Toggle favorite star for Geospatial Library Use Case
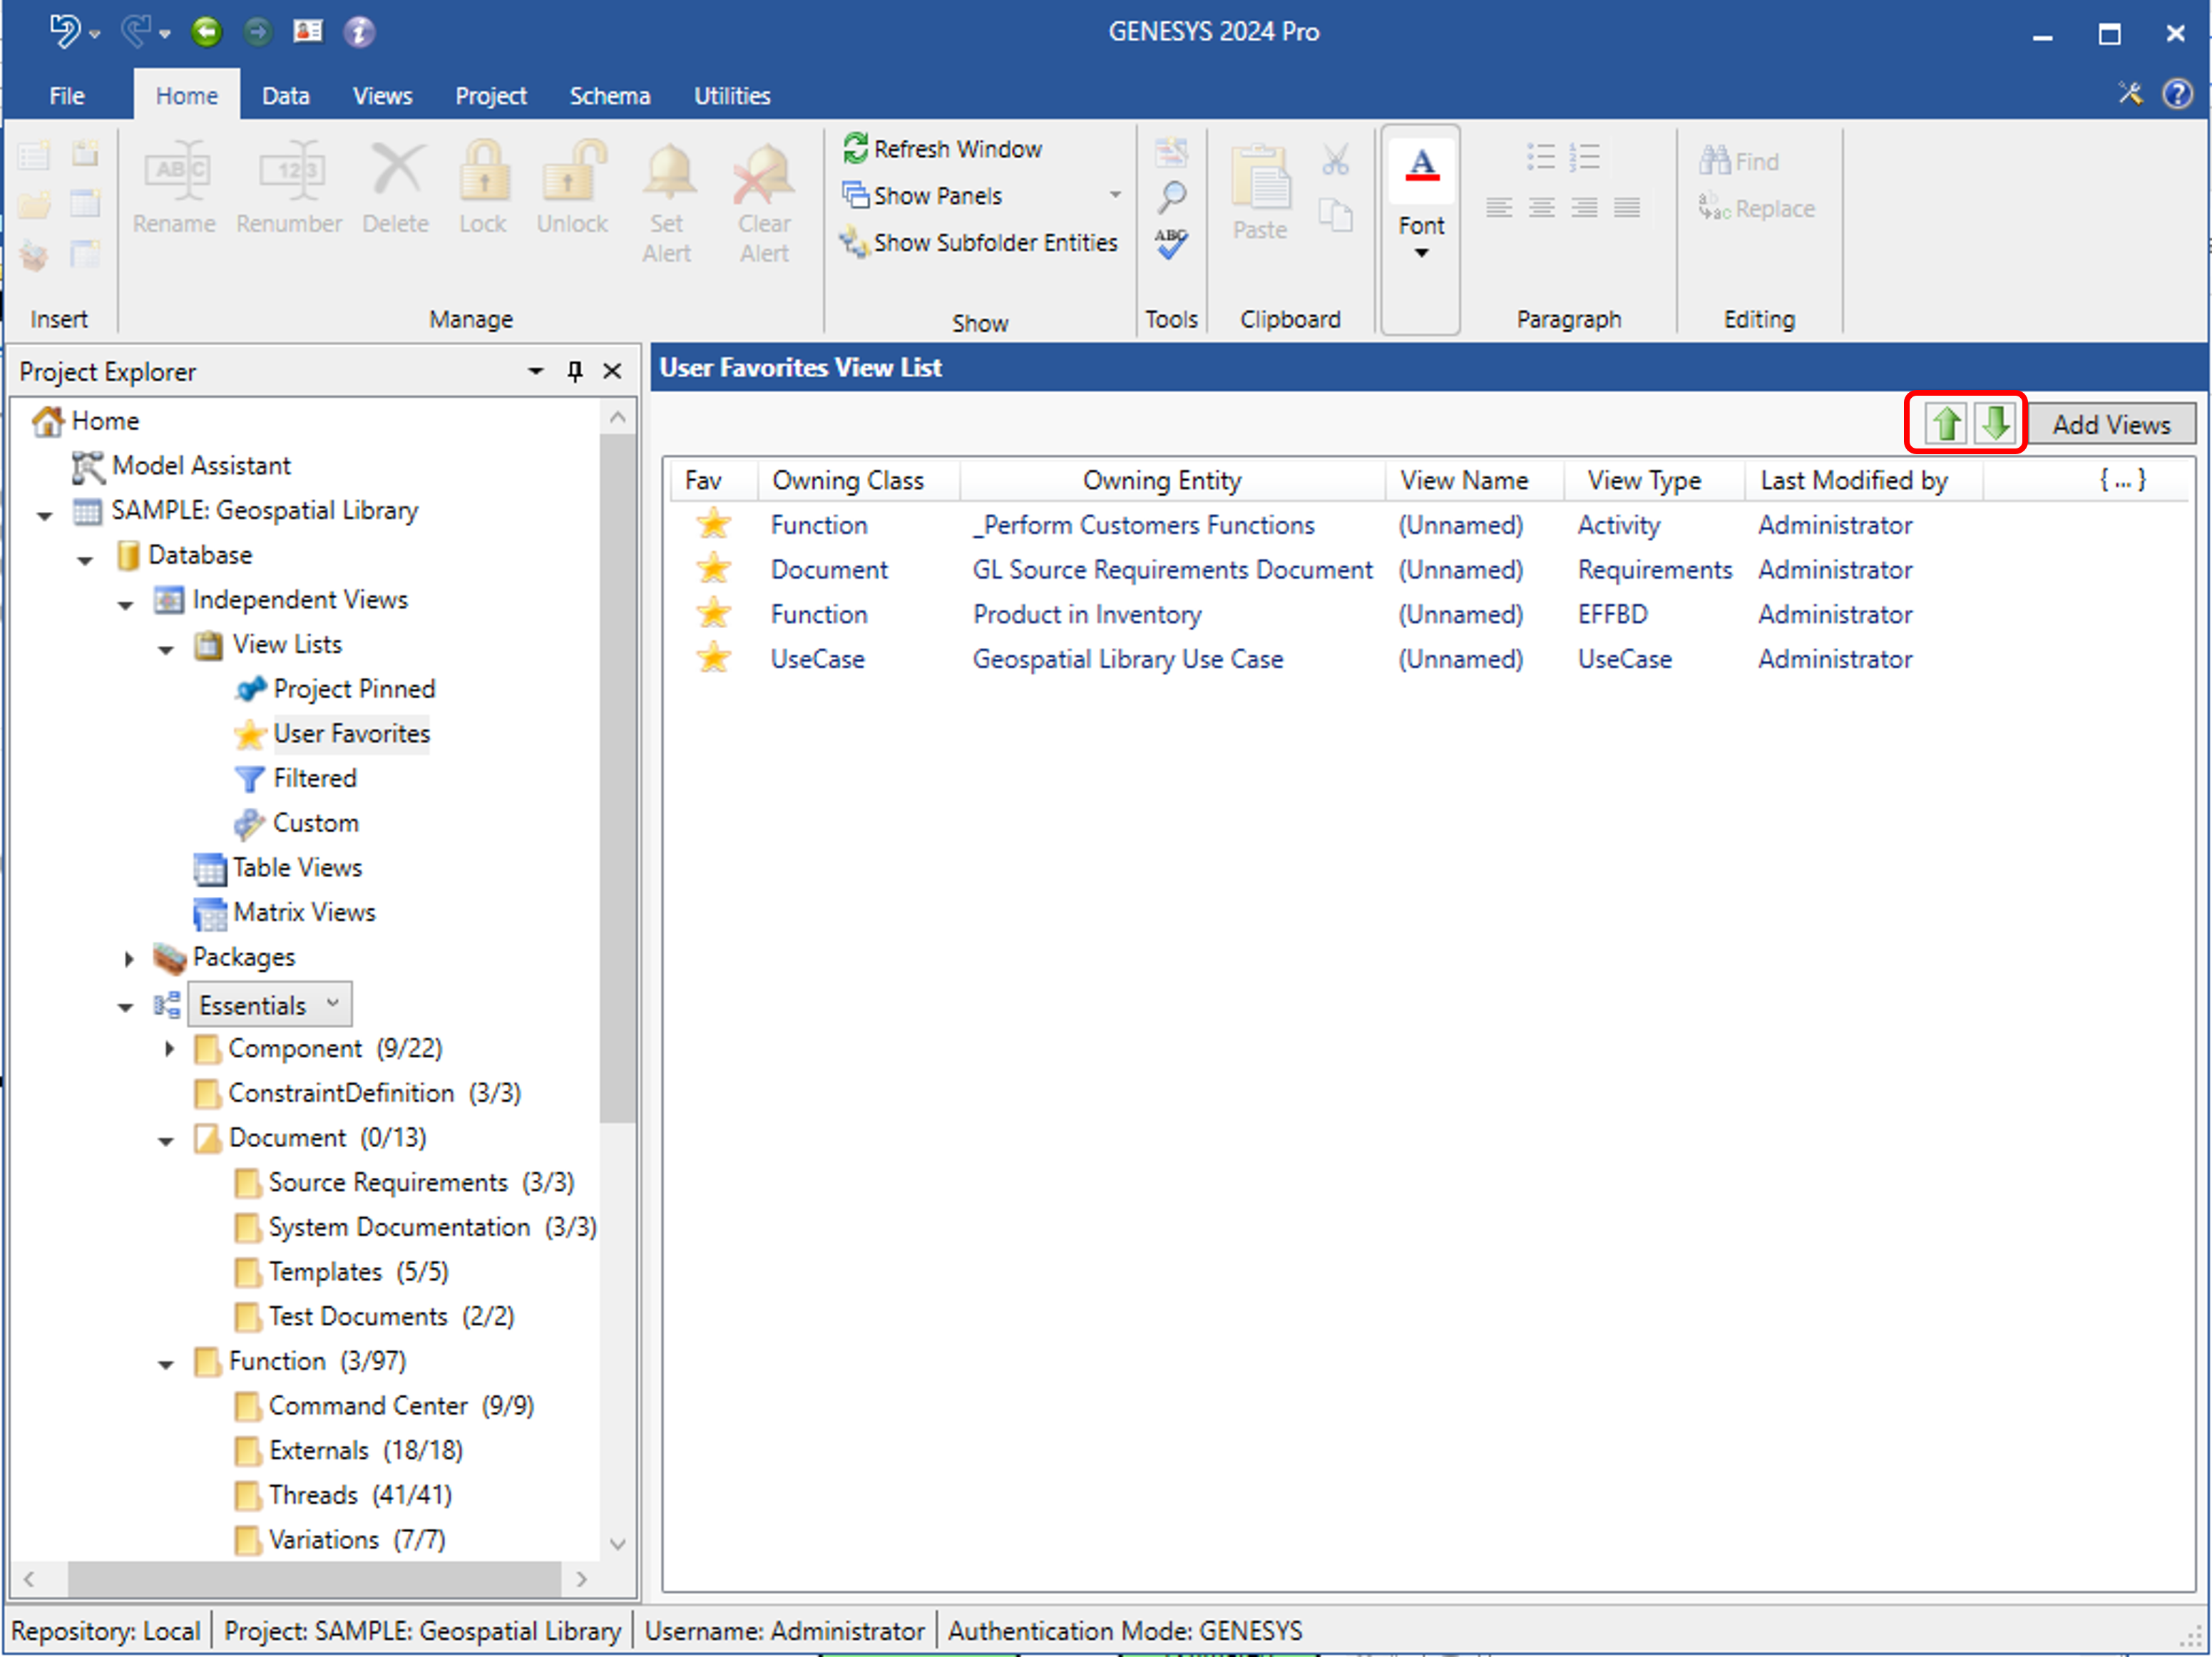2212x1657 pixels. pos(714,659)
